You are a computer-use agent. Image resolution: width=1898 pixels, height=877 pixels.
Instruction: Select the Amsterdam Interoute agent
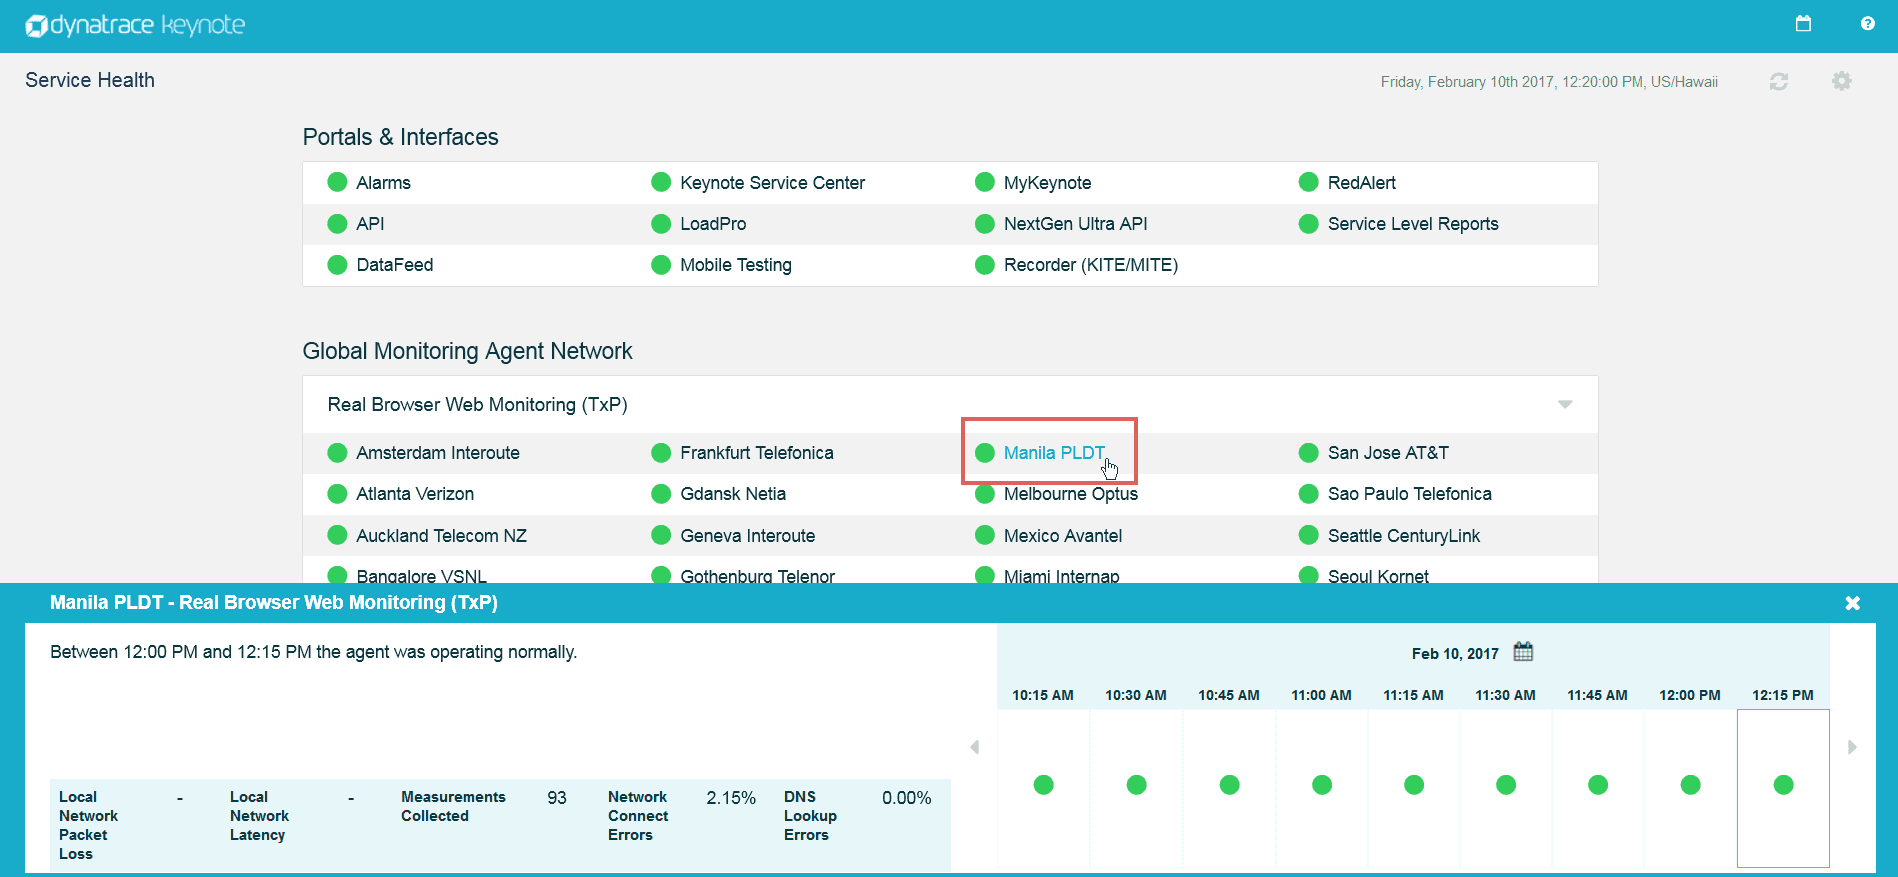(438, 453)
